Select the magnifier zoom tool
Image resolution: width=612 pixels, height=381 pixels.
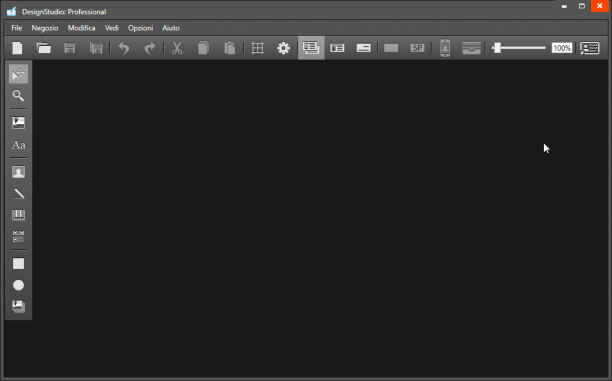(x=18, y=96)
